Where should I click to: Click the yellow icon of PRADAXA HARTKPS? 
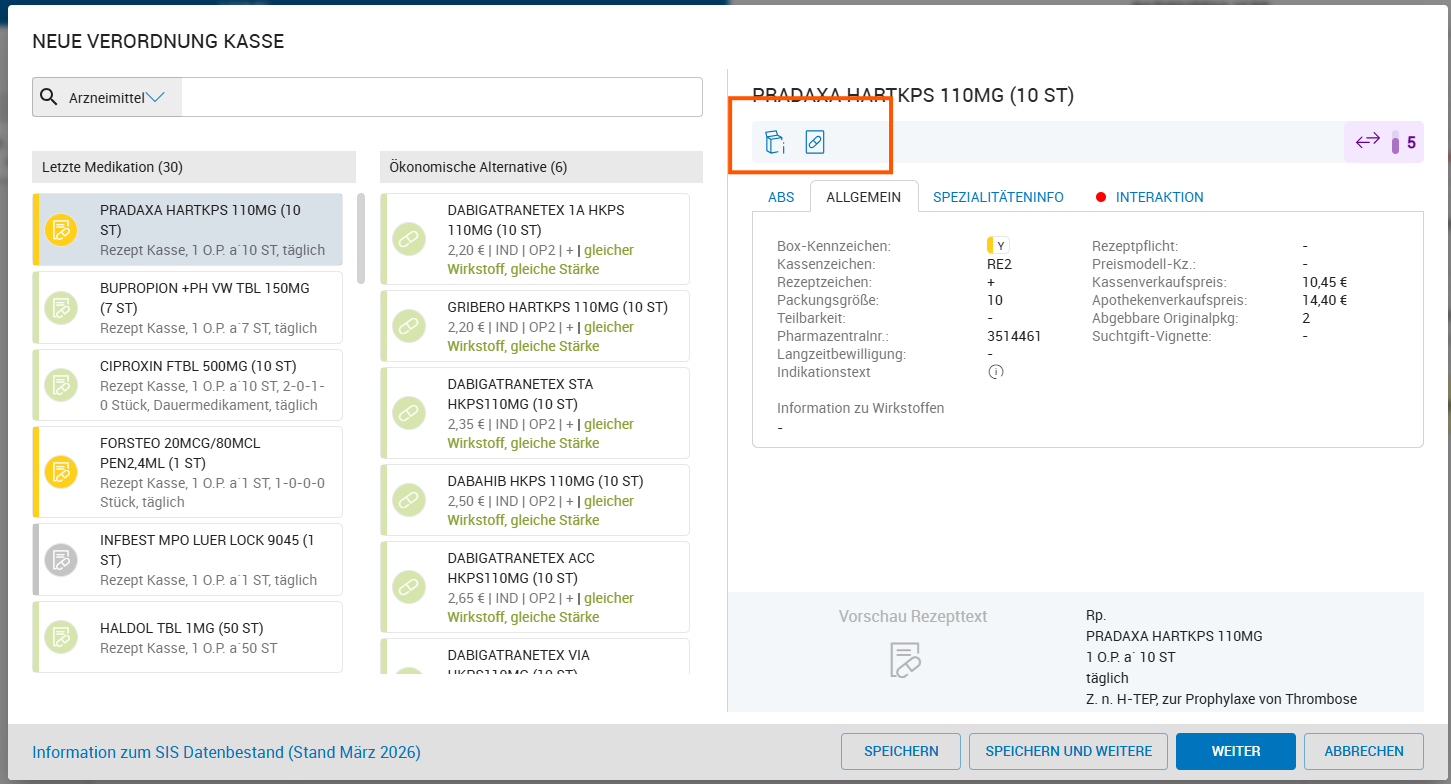(61, 230)
